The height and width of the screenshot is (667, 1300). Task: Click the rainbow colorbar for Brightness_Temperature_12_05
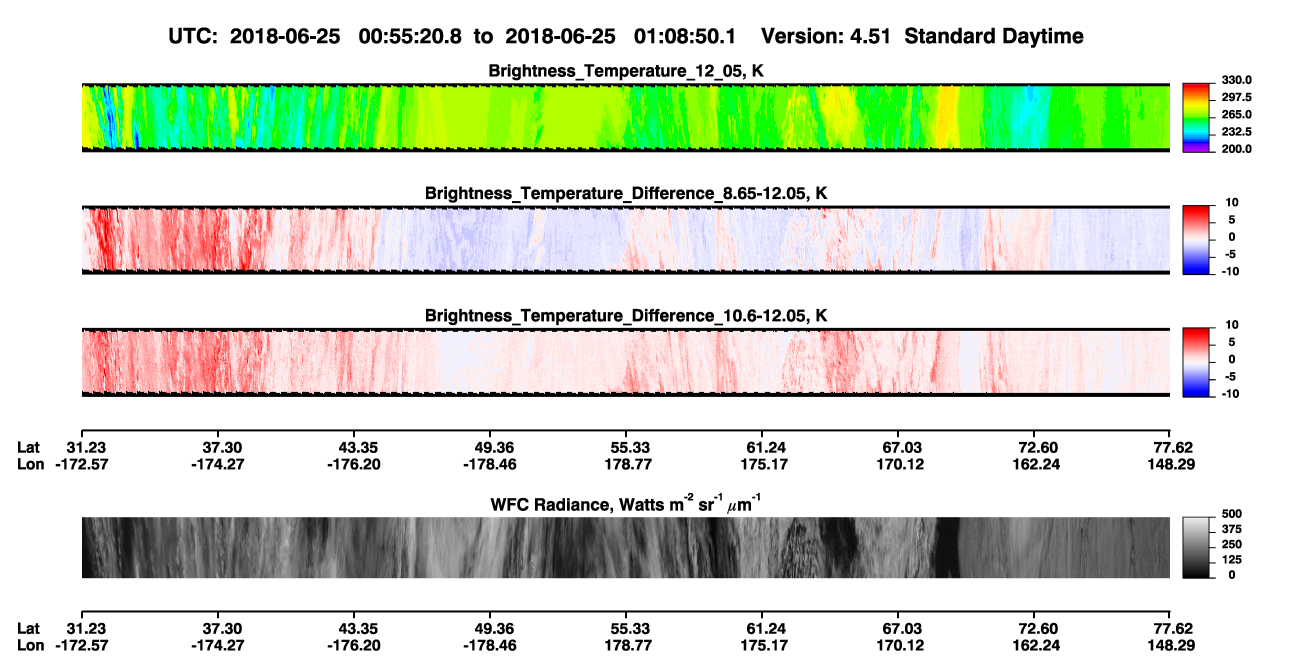tap(1196, 117)
